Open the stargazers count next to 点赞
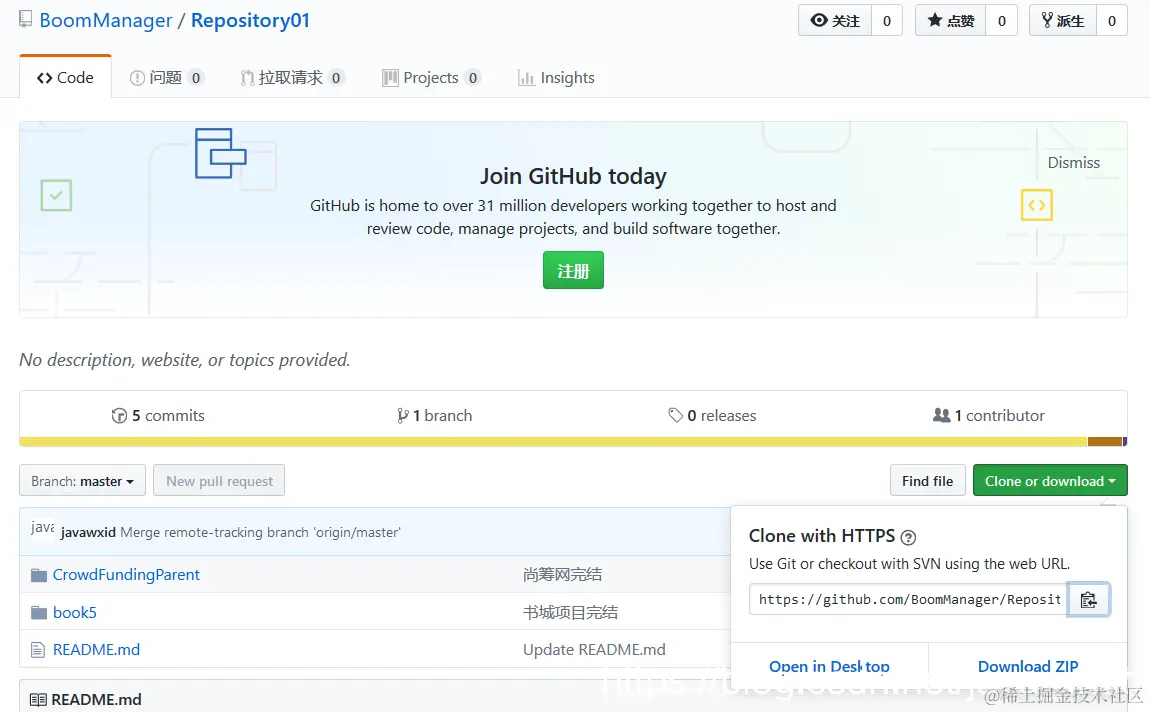Viewport: 1150px width, 712px height. tap(1002, 21)
